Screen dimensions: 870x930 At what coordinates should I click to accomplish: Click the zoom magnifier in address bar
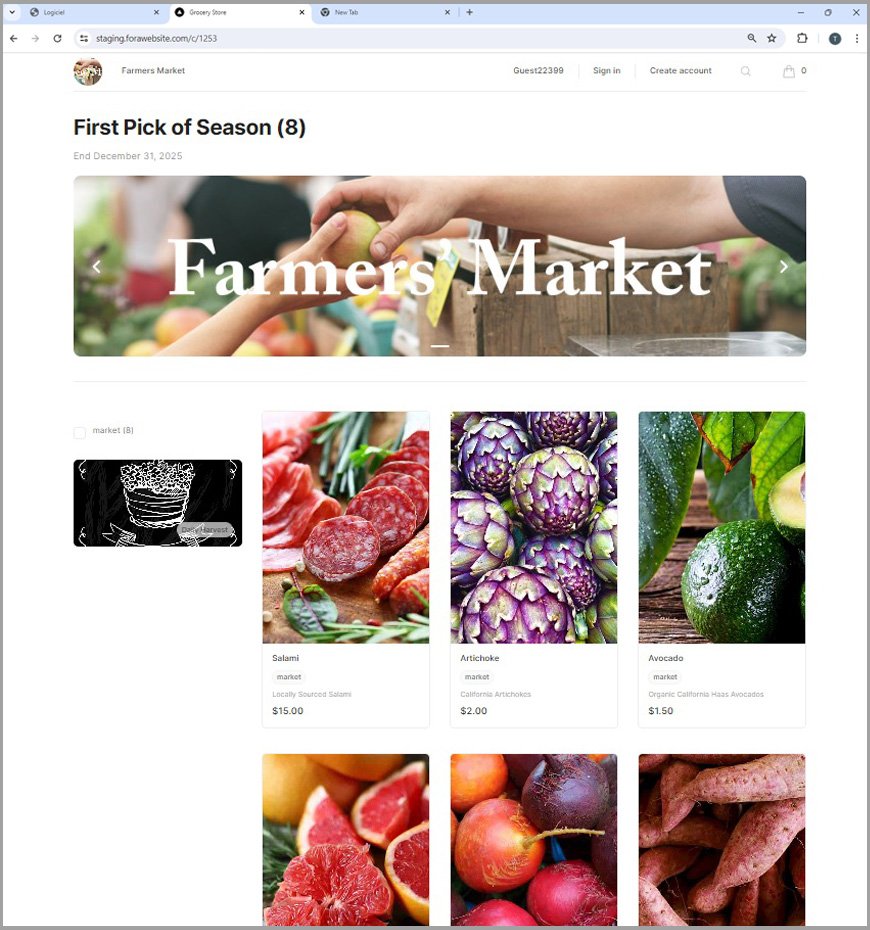click(x=751, y=38)
